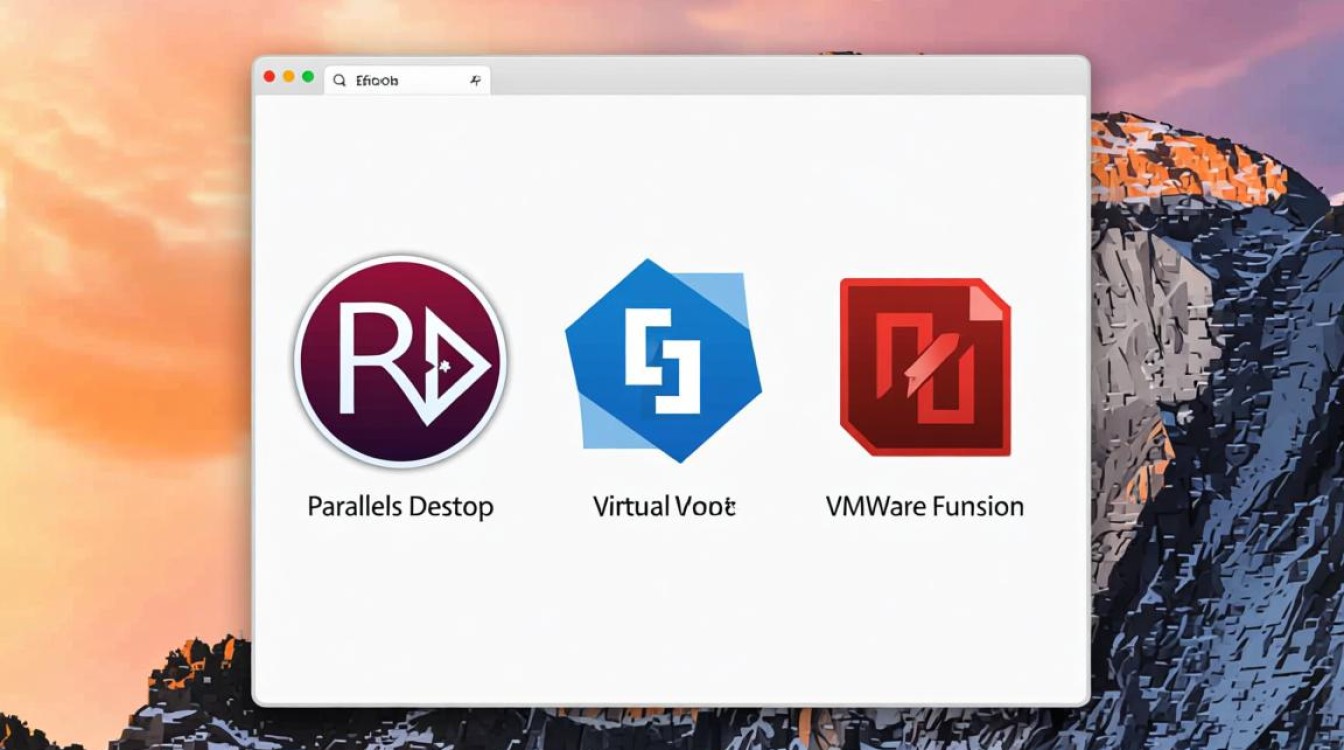Launch the blue VirtualBox hexagon icon
Screen dimensions: 1344x750
coord(663,361)
